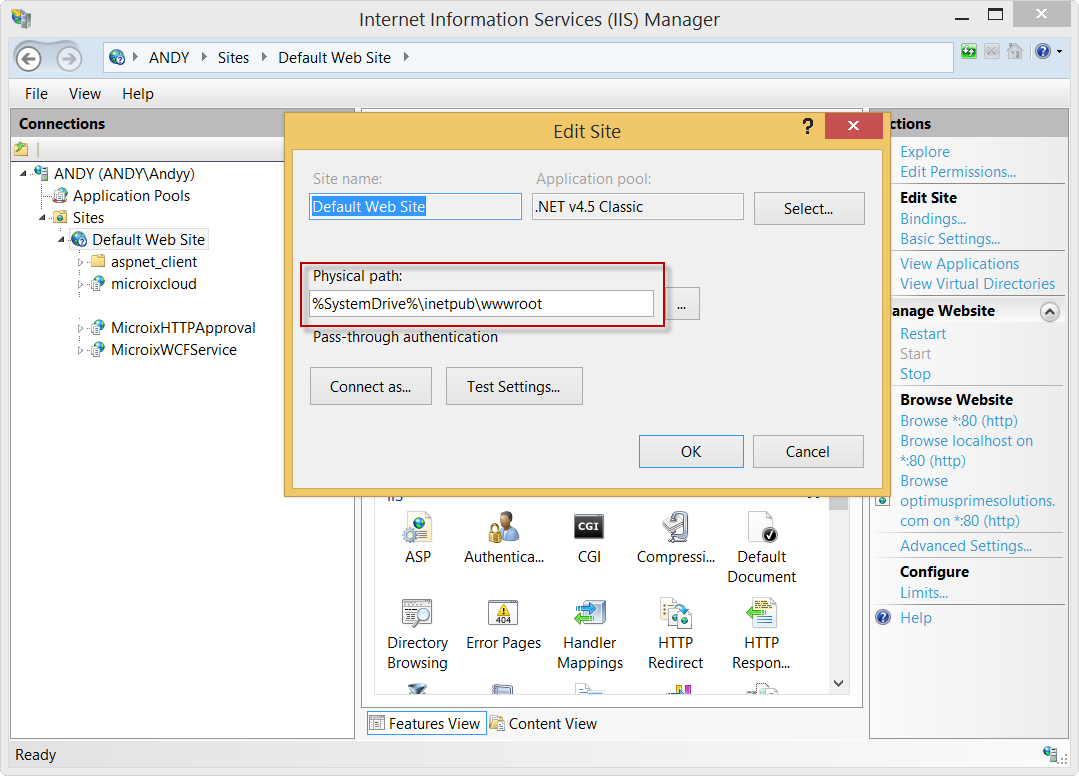1079x776 pixels.
Task: Open the CGI feature icon
Action: (589, 527)
